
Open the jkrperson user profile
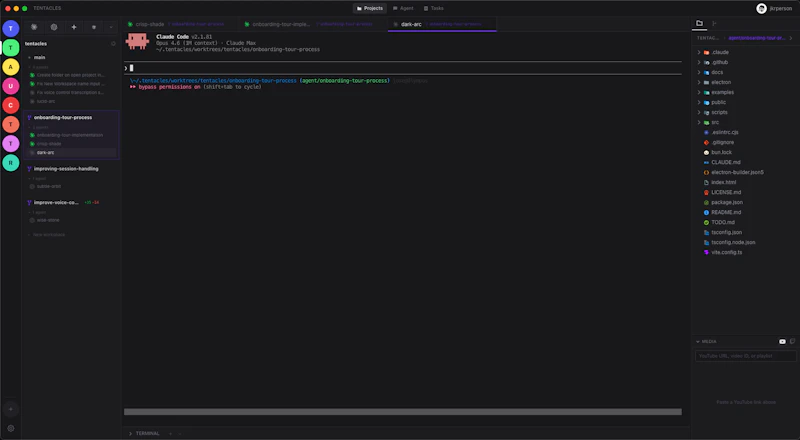(774, 8)
